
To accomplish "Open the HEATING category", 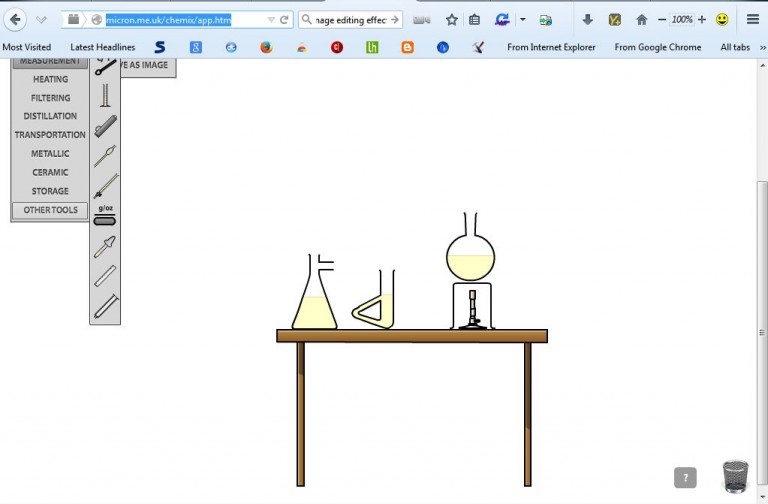I will tap(50, 79).
